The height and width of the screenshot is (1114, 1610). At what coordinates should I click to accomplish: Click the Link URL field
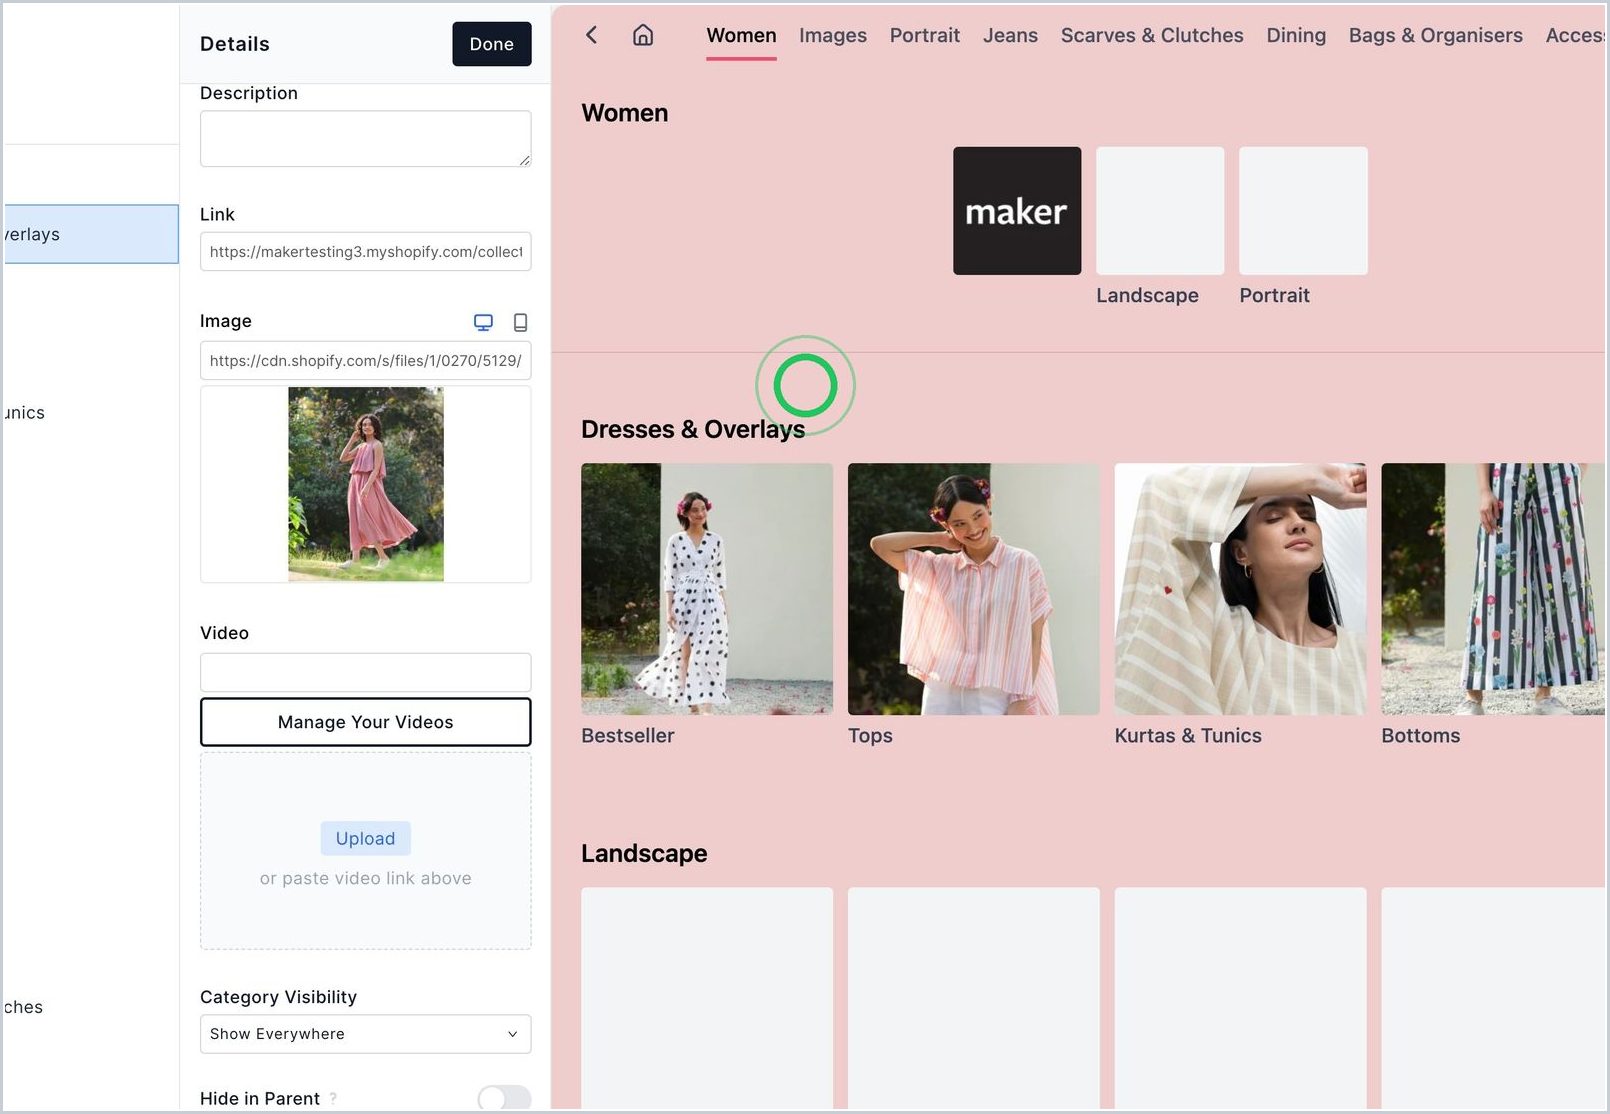point(365,252)
